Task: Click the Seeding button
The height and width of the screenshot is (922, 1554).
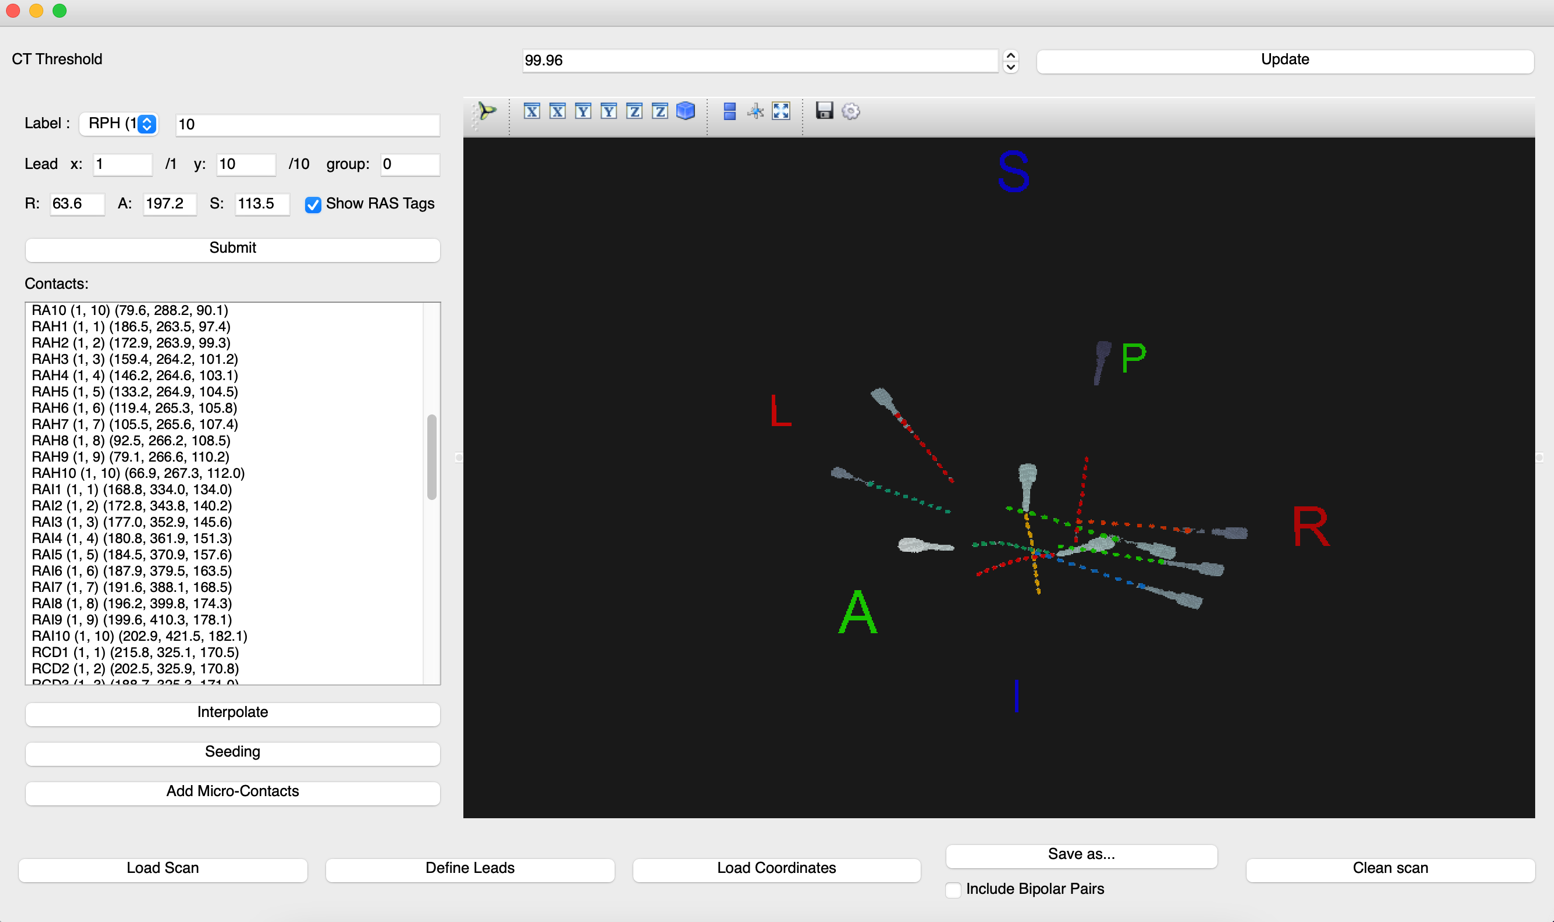Action: 232,752
